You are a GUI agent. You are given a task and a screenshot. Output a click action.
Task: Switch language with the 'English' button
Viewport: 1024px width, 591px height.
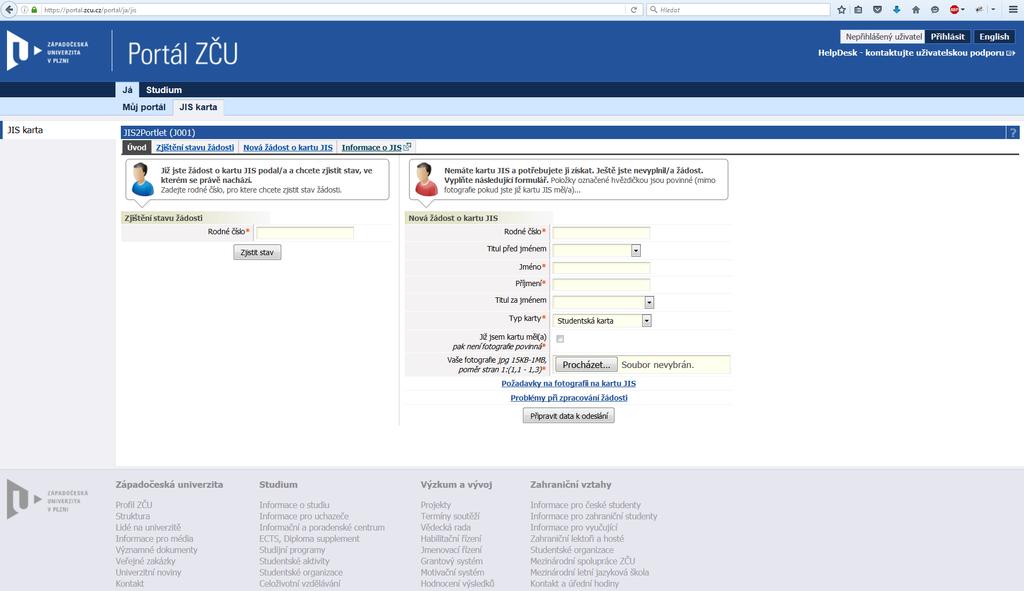[x=994, y=37]
